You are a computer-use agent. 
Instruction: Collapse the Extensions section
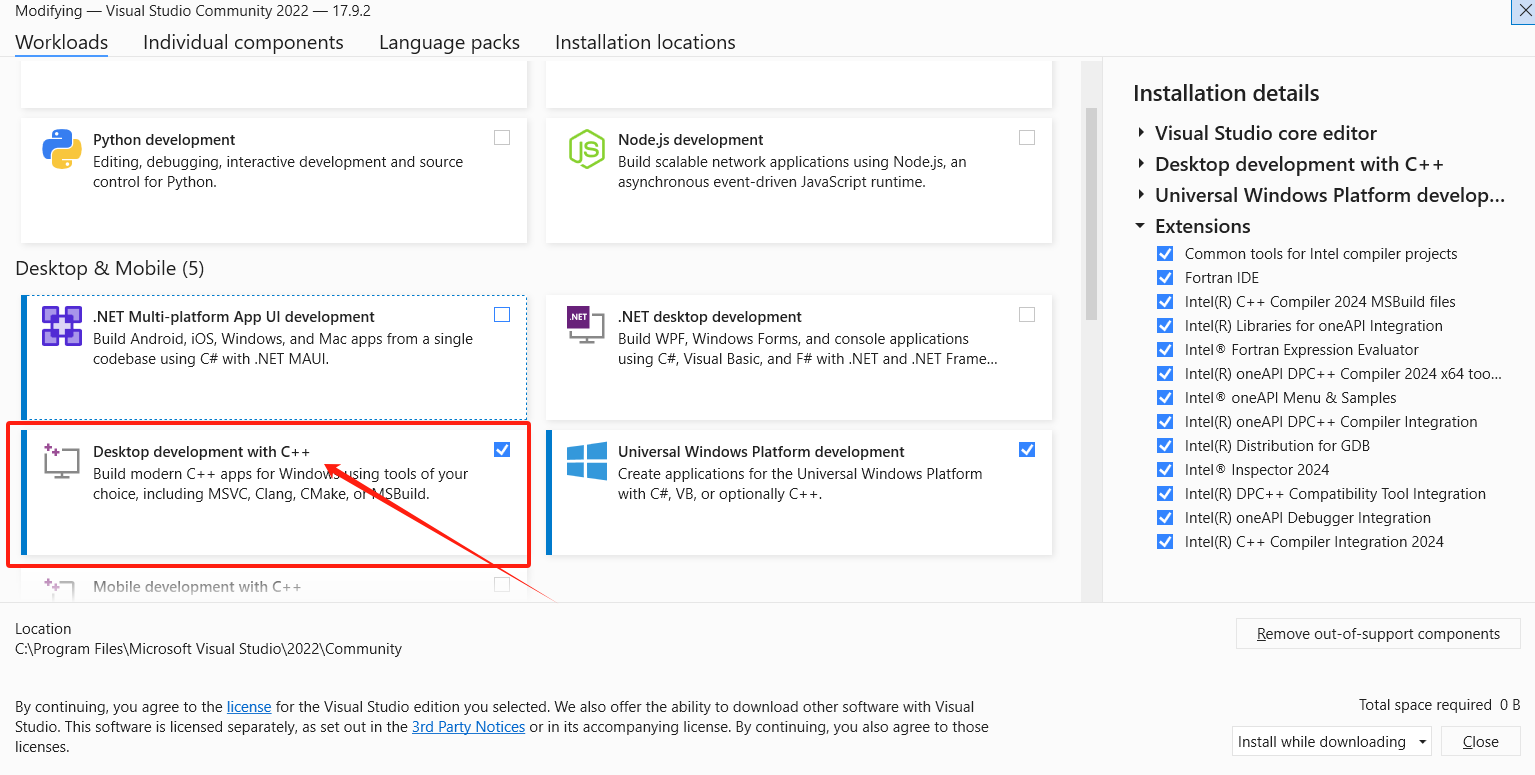[x=1141, y=227]
